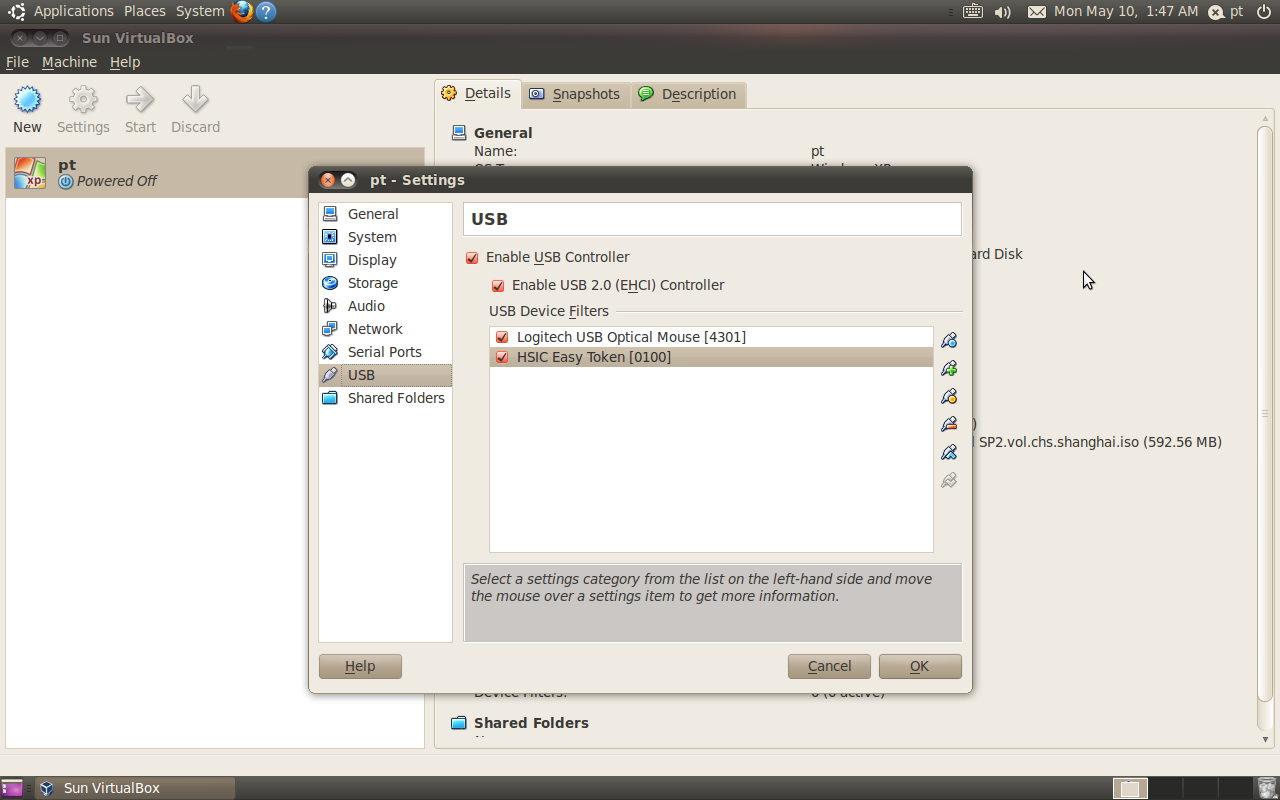The width and height of the screenshot is (1280, 800).
Task: Toggle Enable USB 2.0 (EHCI) Controller checkbox
Action: tap(498, 285)
